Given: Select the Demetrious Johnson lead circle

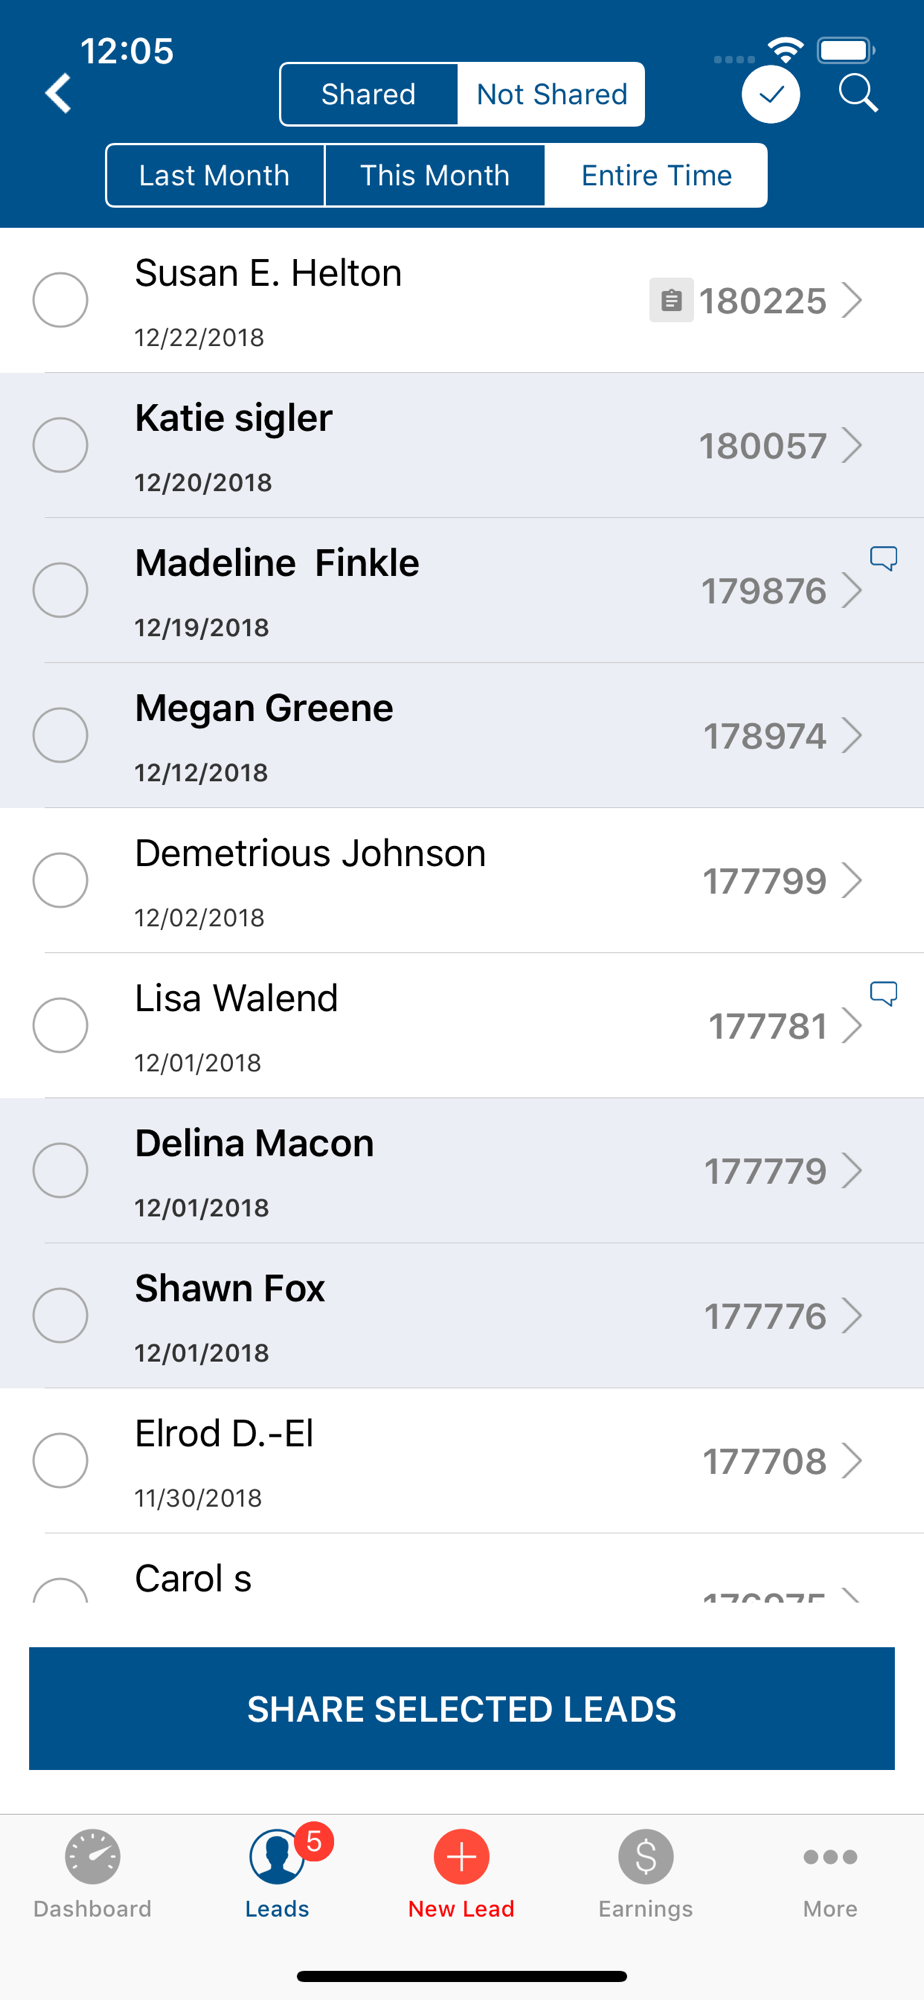Looking at the screenshot, I should [60, 880].
